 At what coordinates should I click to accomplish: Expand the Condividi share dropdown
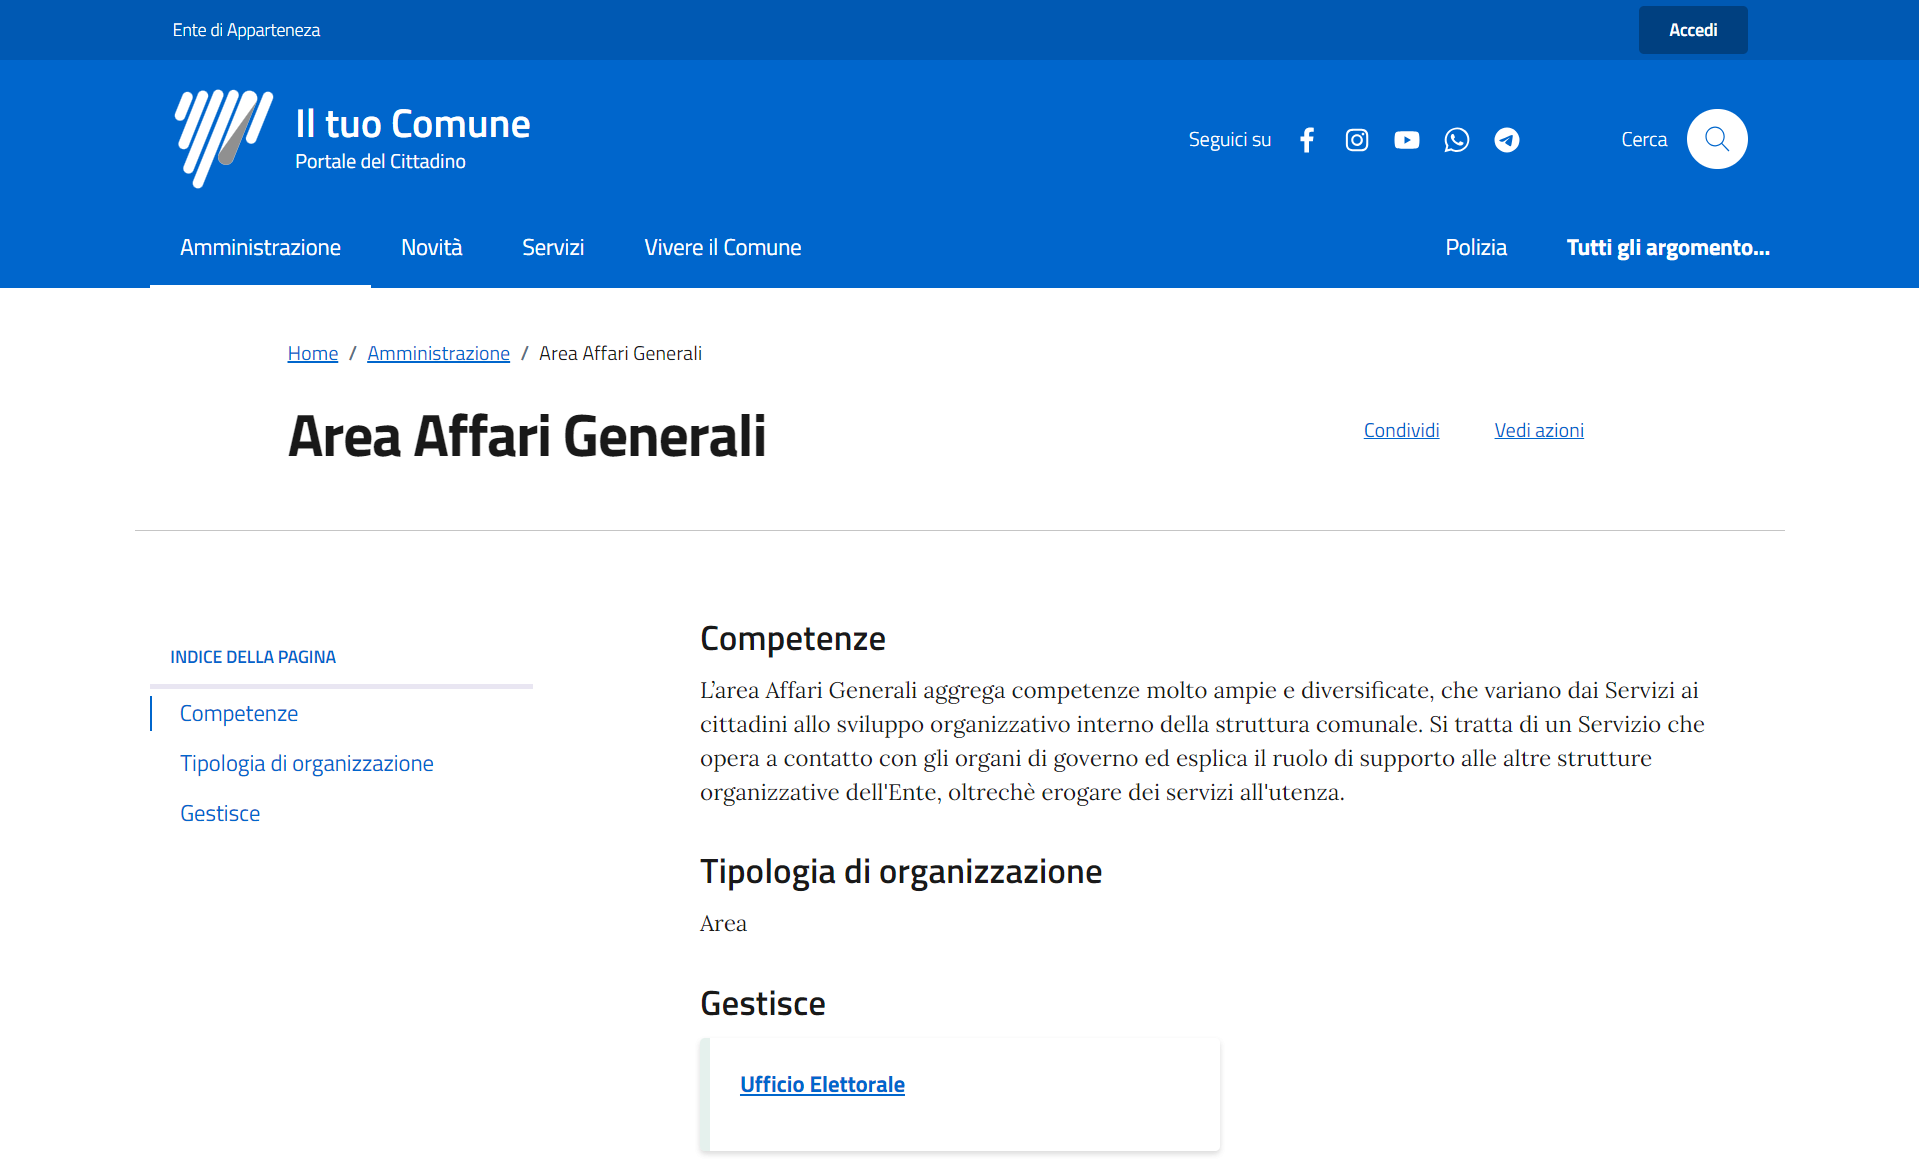tap(1401, 430)
